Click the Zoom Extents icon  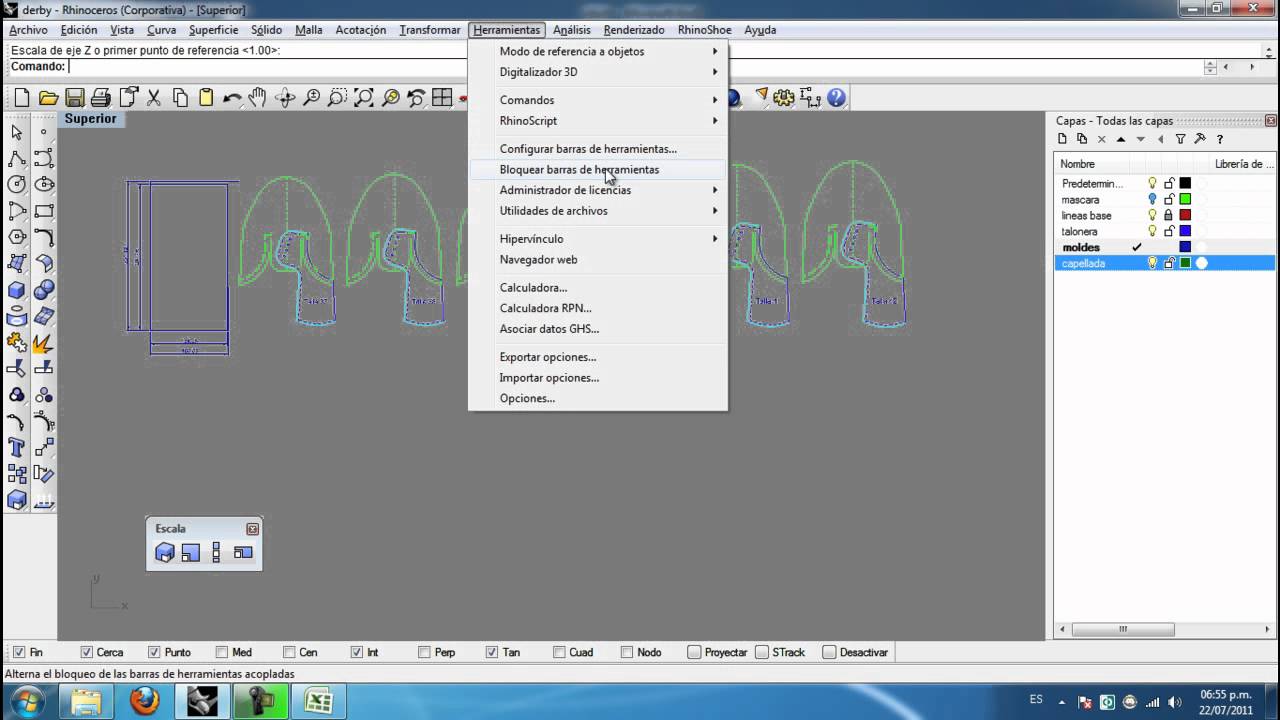click(364, 98)
